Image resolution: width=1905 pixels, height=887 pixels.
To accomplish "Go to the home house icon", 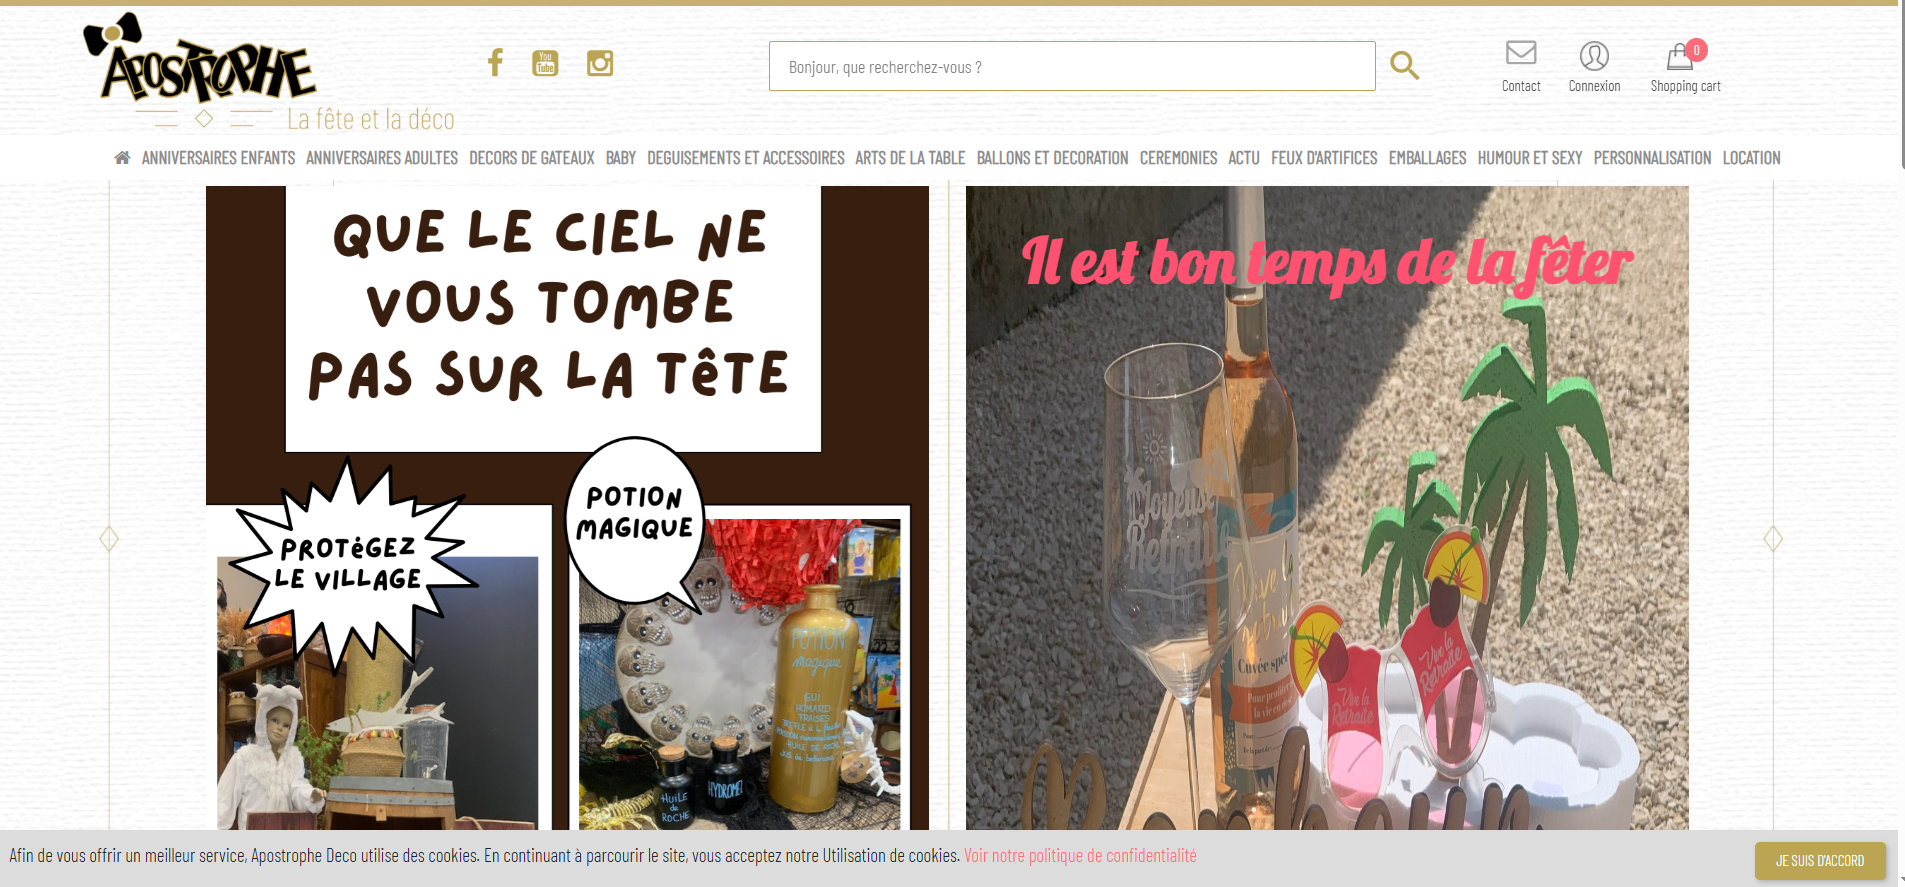I will [122, 158].
